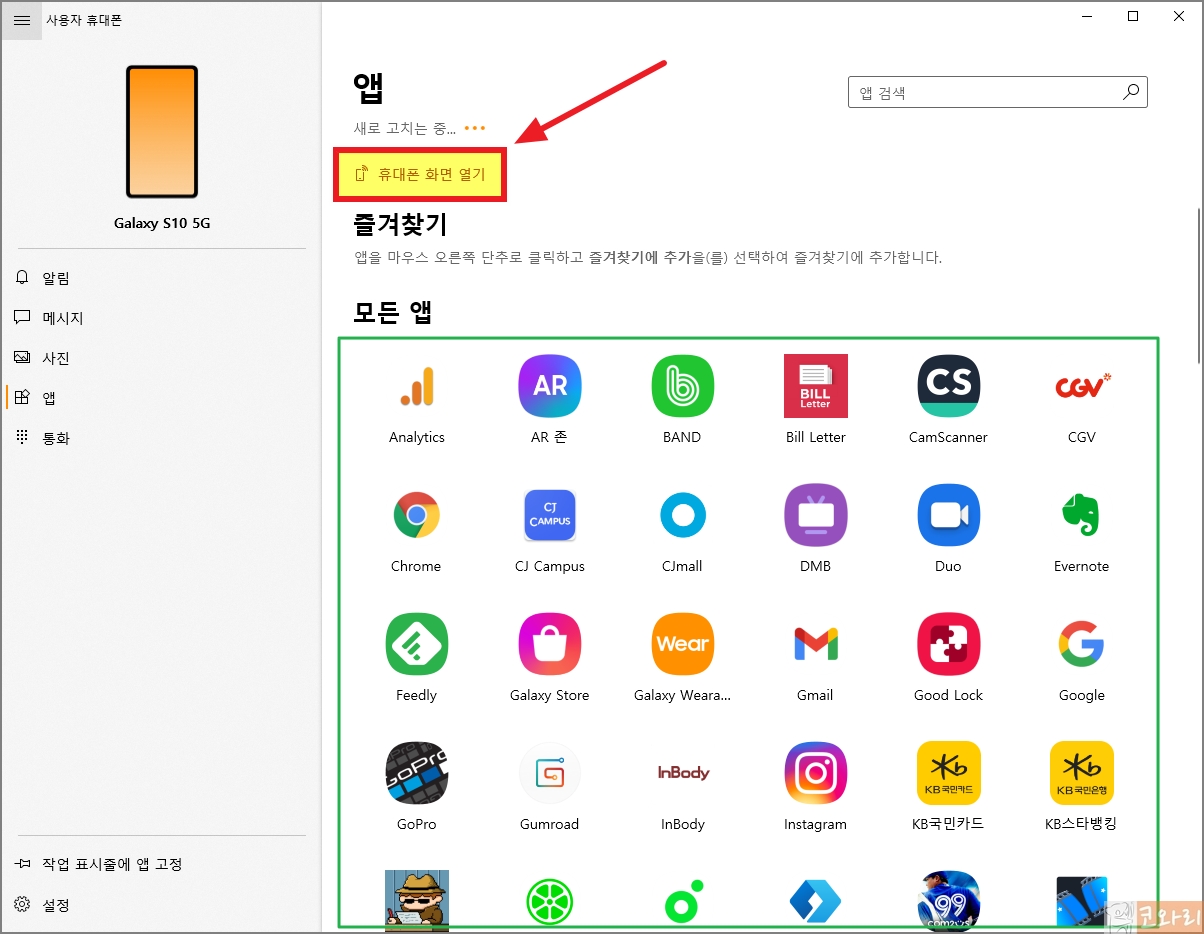Image resolution: width=1204 pixels, height=934 pixels.
Task: Click 휴대폰 화면 열기 button
Action: click(420, 174)
